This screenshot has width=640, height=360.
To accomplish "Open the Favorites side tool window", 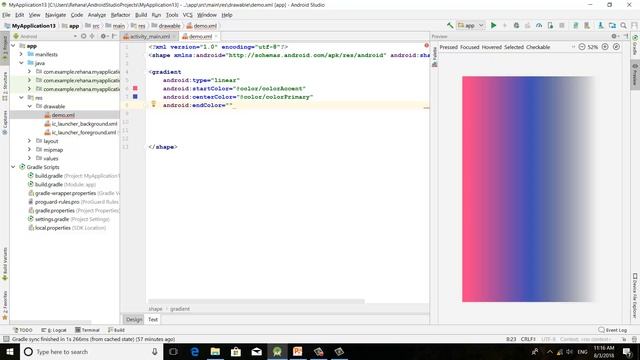I will [x=5, y=305].
